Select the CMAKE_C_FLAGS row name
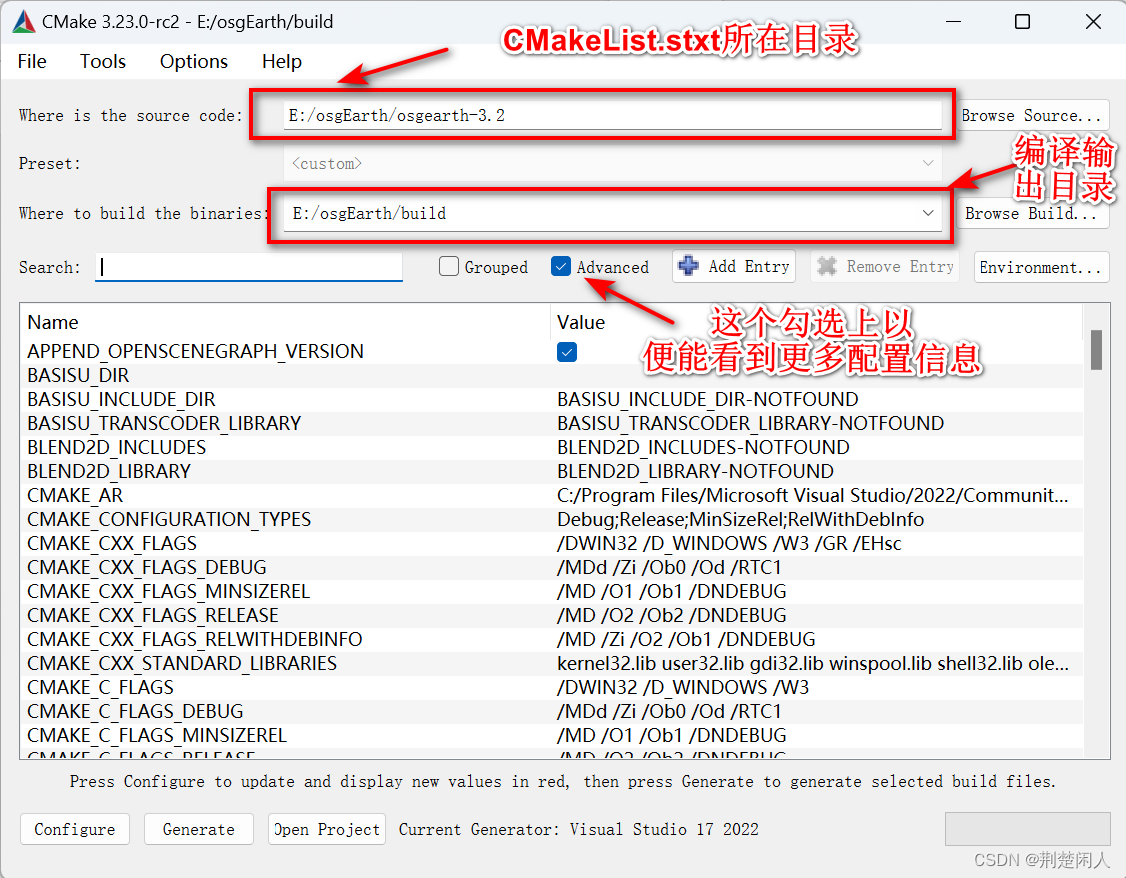1126x878 pixels. [x=100, y=688]
